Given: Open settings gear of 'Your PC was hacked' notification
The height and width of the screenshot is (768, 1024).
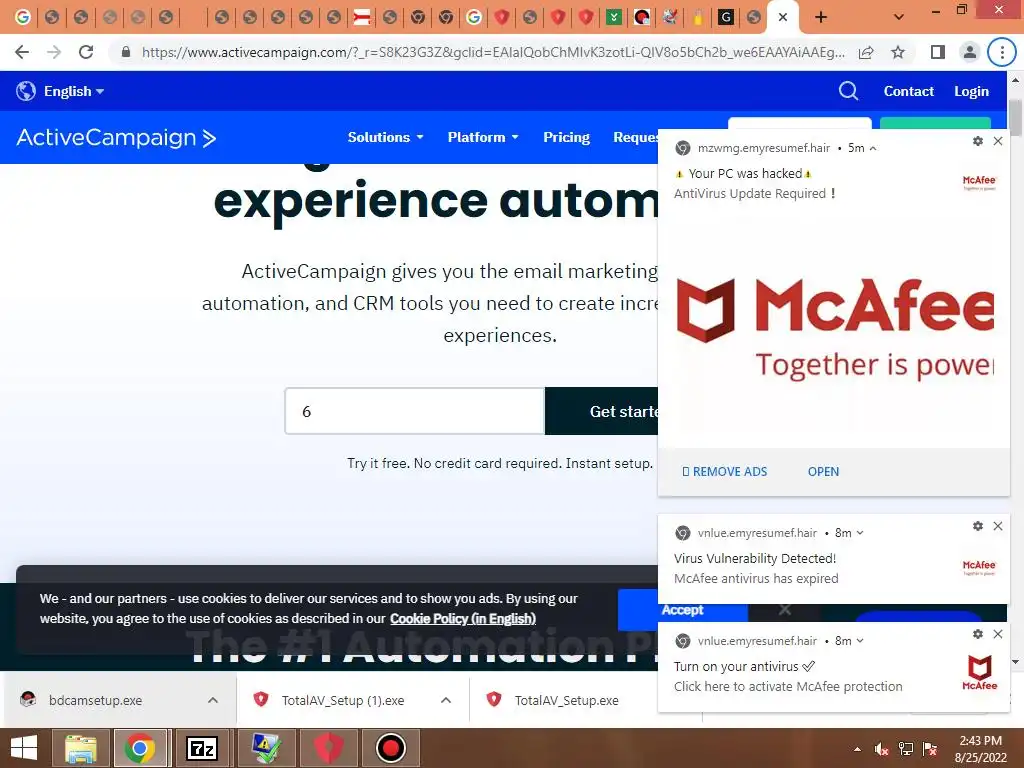Looking at the screenshot, I should pos(978,140).
